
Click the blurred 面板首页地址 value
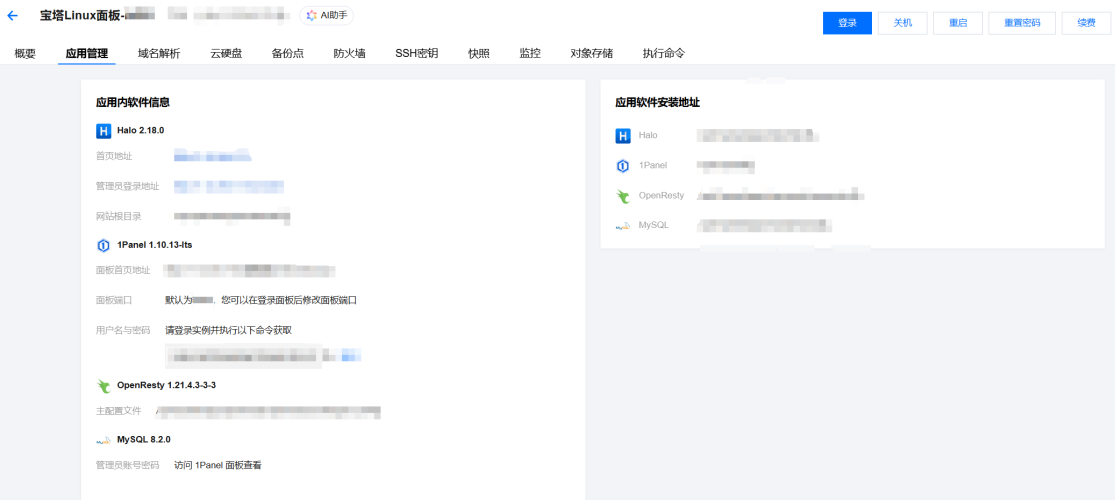click(250, 270)
